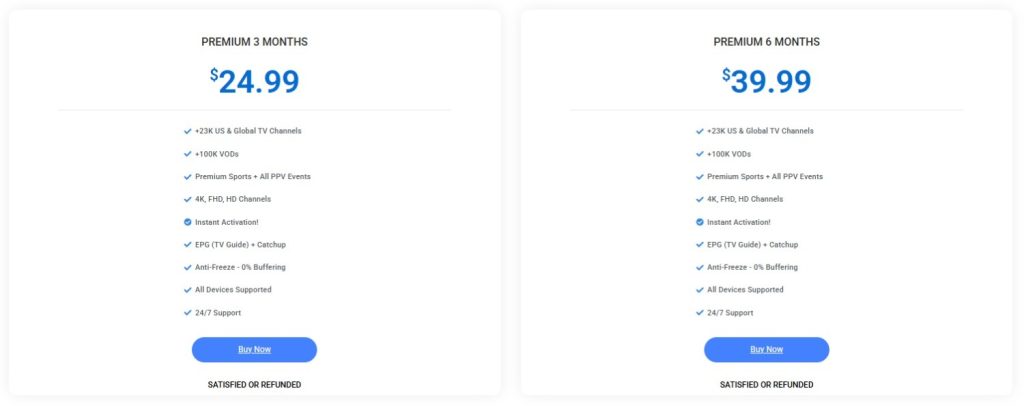Click the $39.99 price
This screenshot has width=1024, height=406.
pos(766,81)
